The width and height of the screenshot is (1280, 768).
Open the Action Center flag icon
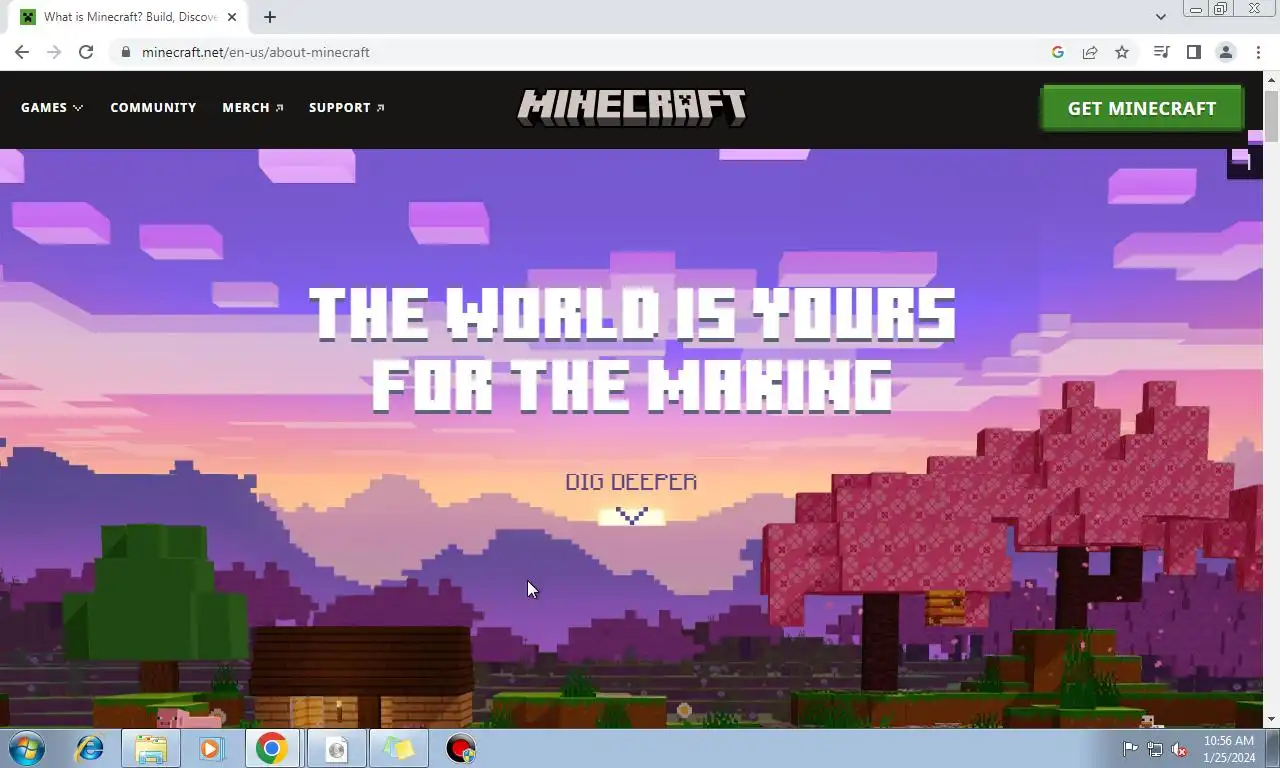1130,749
